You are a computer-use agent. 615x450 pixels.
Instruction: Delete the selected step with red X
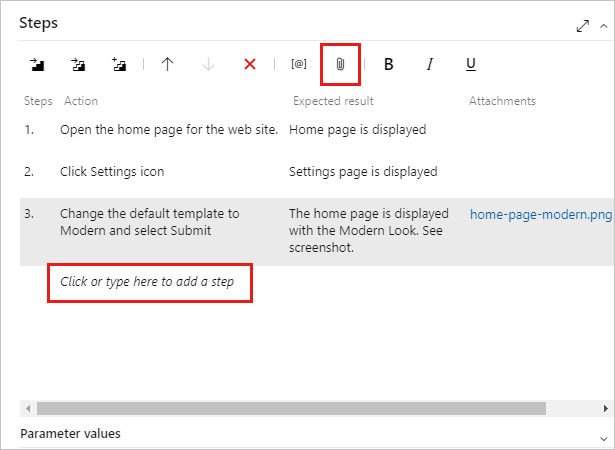click(x=250, y=65)
